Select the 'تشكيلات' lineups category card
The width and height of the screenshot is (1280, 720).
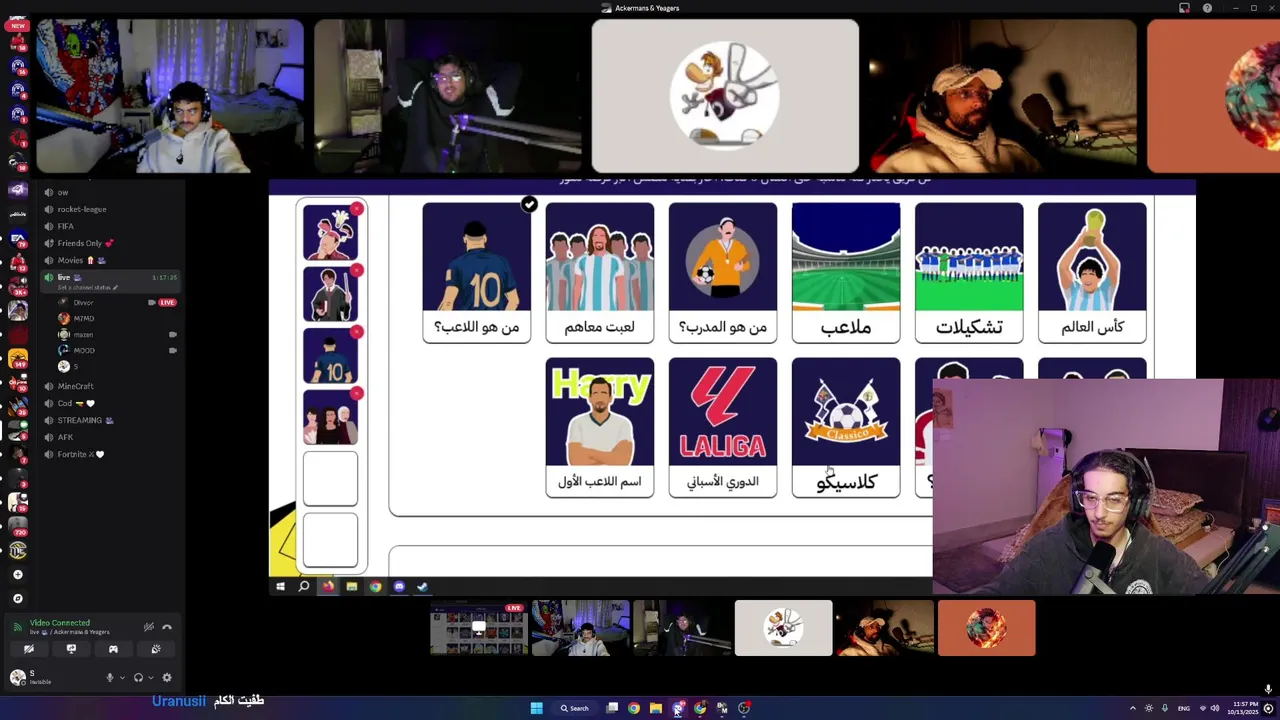click(x=969, y=273)
